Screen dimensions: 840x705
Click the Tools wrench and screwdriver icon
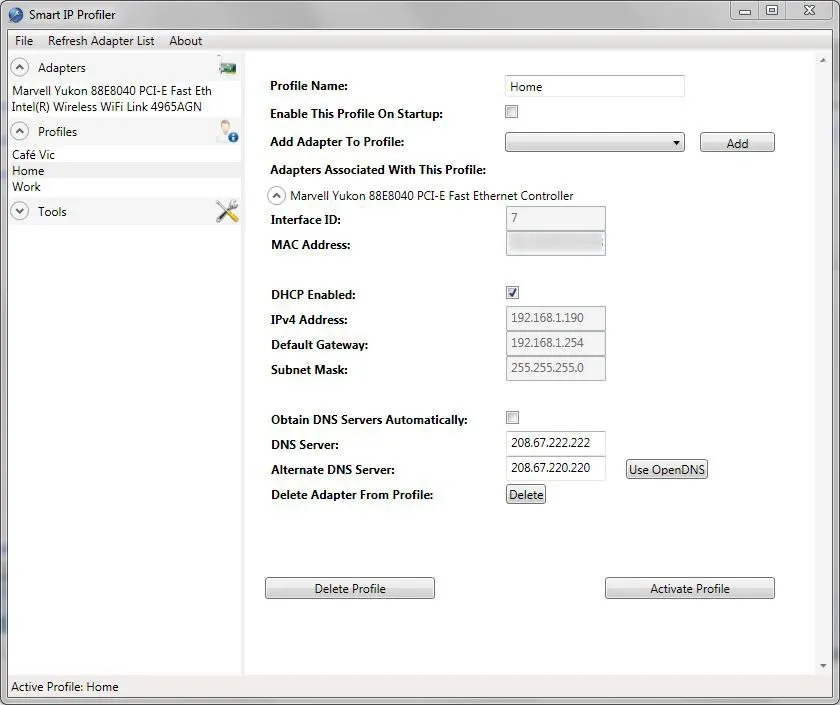coord(226,210)
